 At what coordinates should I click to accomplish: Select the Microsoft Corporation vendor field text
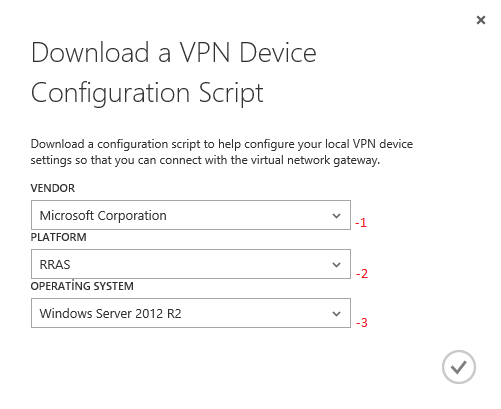click(103, 216)
